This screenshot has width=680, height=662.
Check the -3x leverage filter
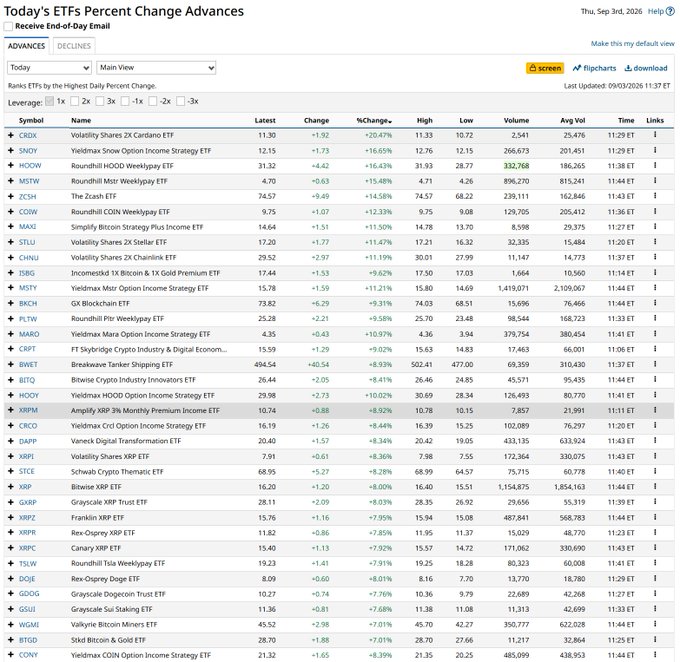[x=180, y=101]
